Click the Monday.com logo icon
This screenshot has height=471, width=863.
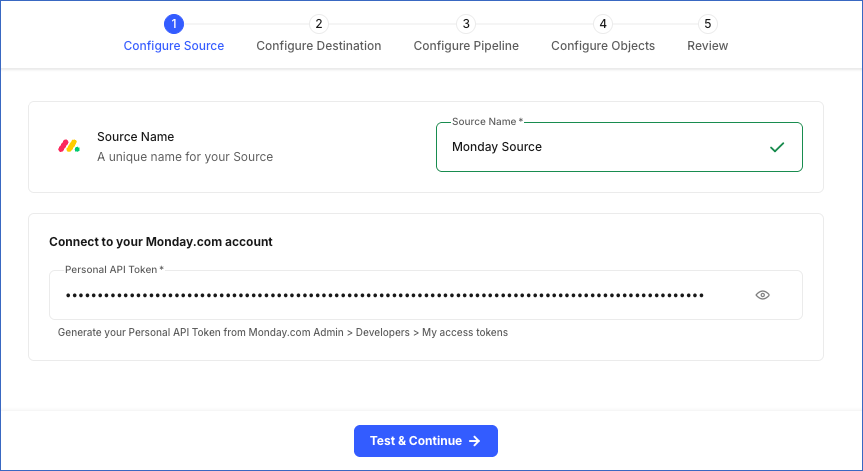pyautogui.click(x=69, y=146)
